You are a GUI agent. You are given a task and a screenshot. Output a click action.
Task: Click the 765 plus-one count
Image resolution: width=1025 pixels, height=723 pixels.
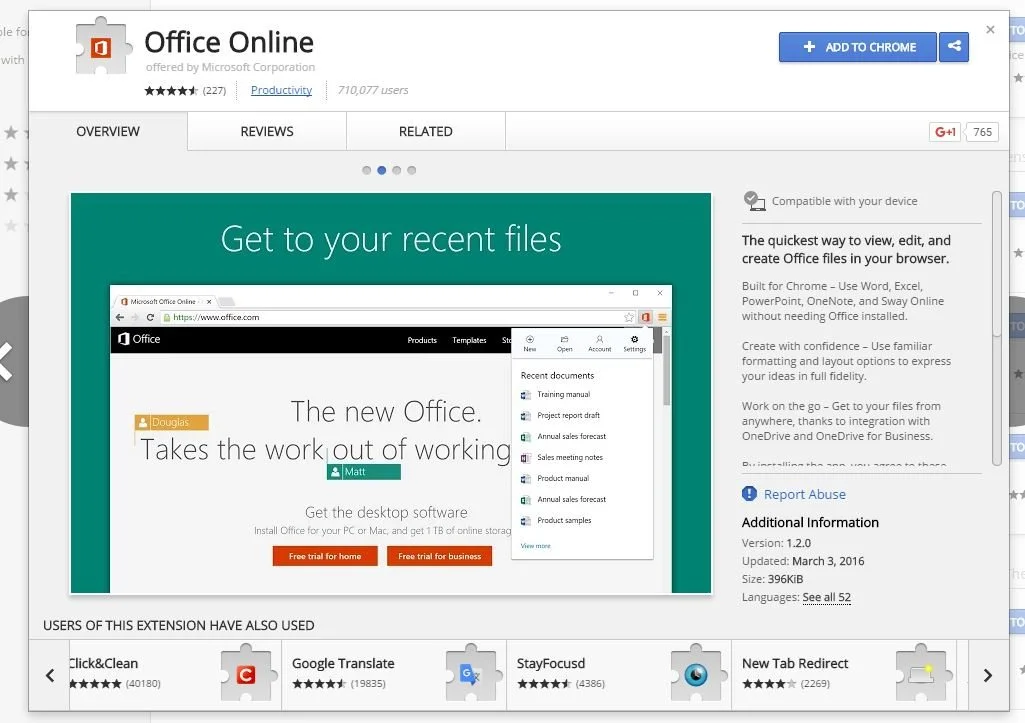pos(982,132)
